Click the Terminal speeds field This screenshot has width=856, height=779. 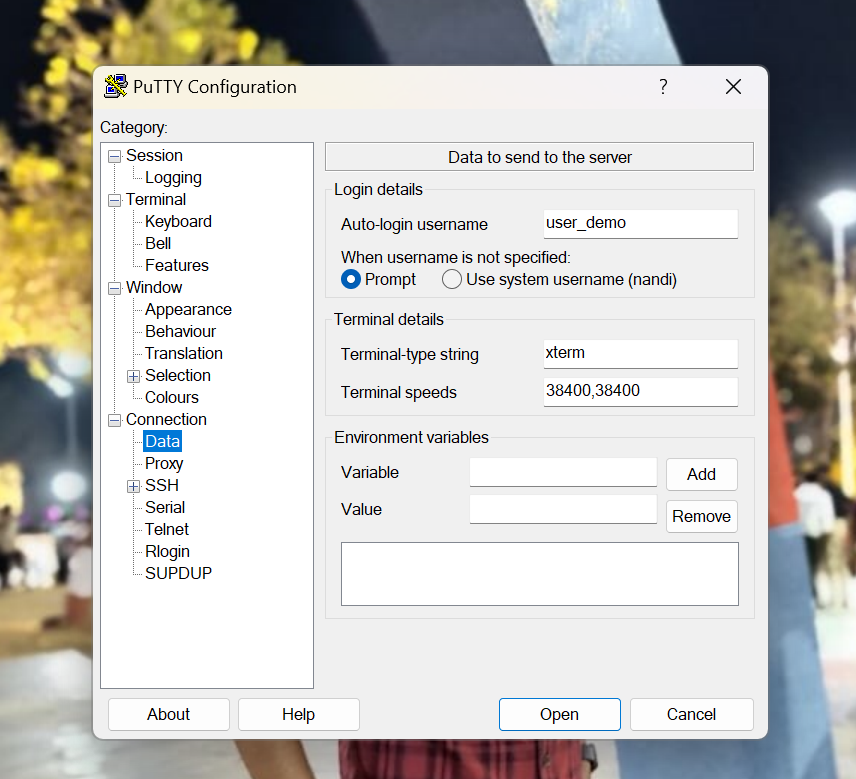(x=640, y=391)
